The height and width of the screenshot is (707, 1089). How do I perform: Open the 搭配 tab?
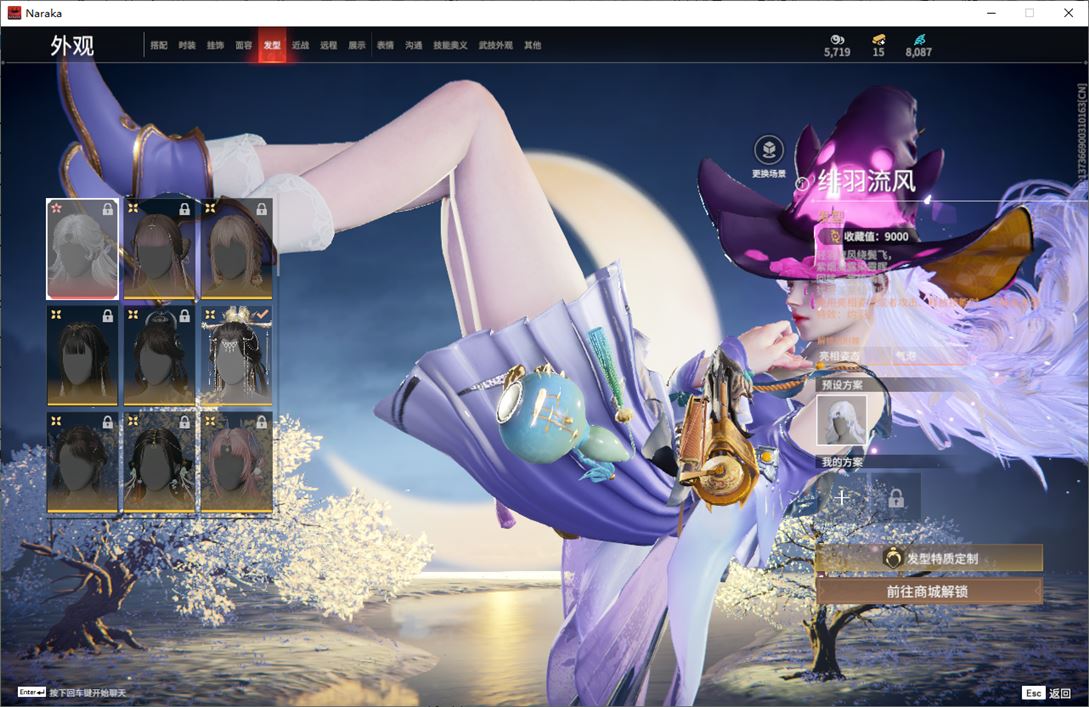coord(159,45)
